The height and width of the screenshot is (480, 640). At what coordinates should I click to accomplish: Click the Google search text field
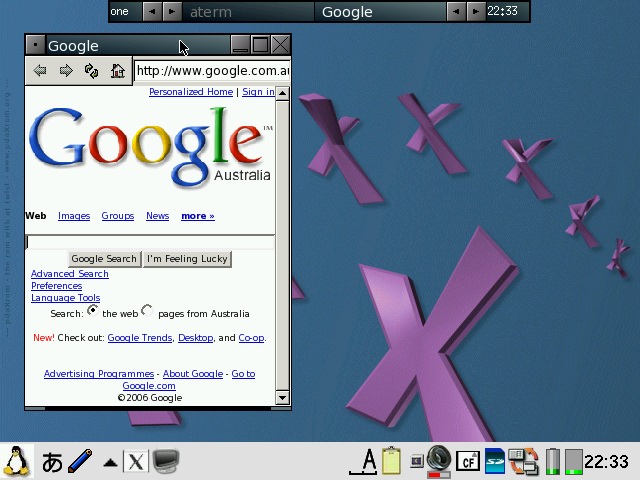(149, 242)
